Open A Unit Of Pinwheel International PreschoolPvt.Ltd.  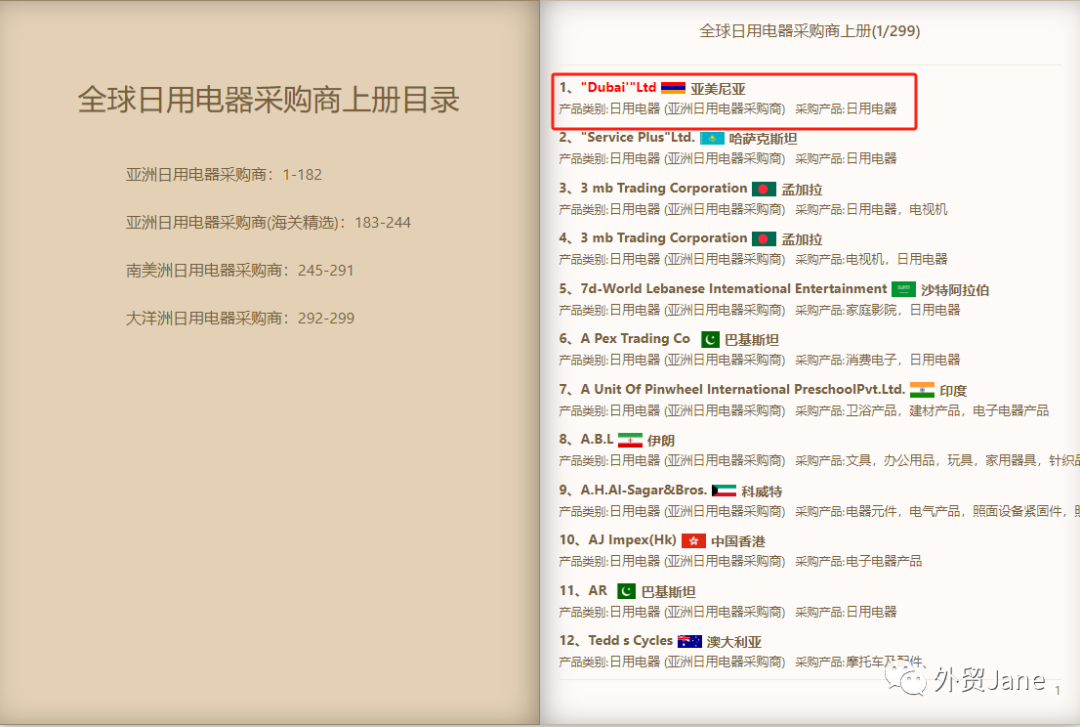click(742, 389)
